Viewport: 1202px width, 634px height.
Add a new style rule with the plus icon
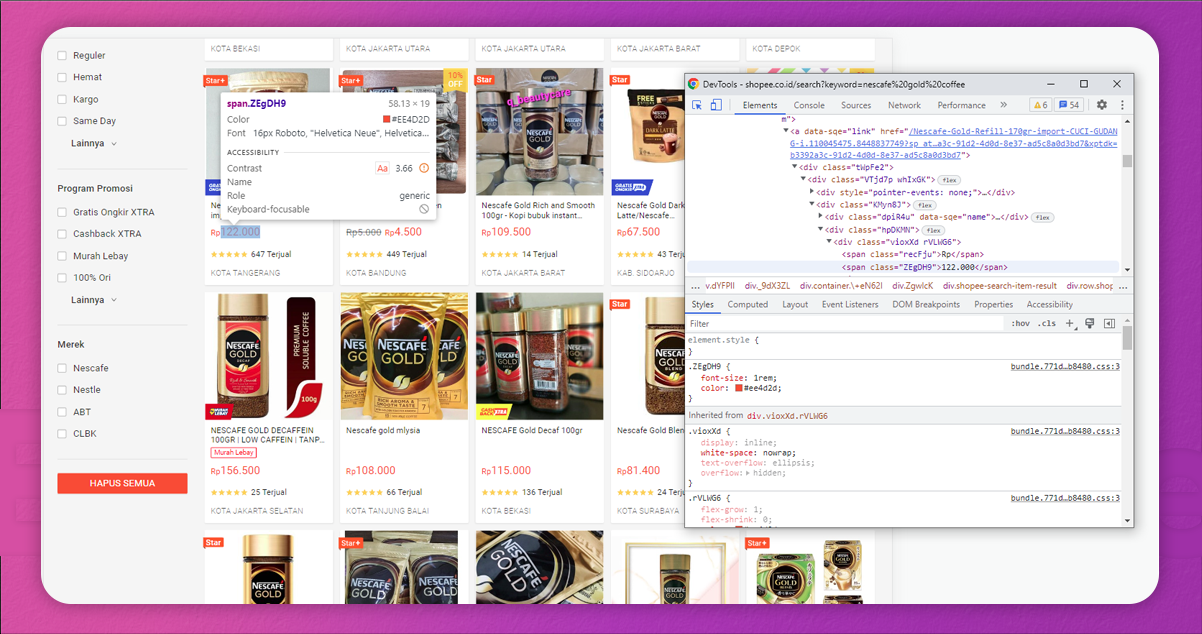(x=1070, y=322)
